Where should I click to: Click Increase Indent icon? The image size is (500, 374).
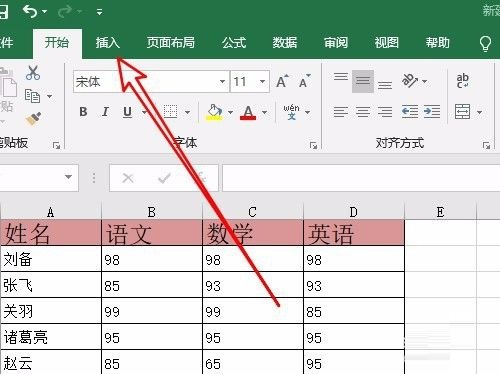[x=432, y=112]
